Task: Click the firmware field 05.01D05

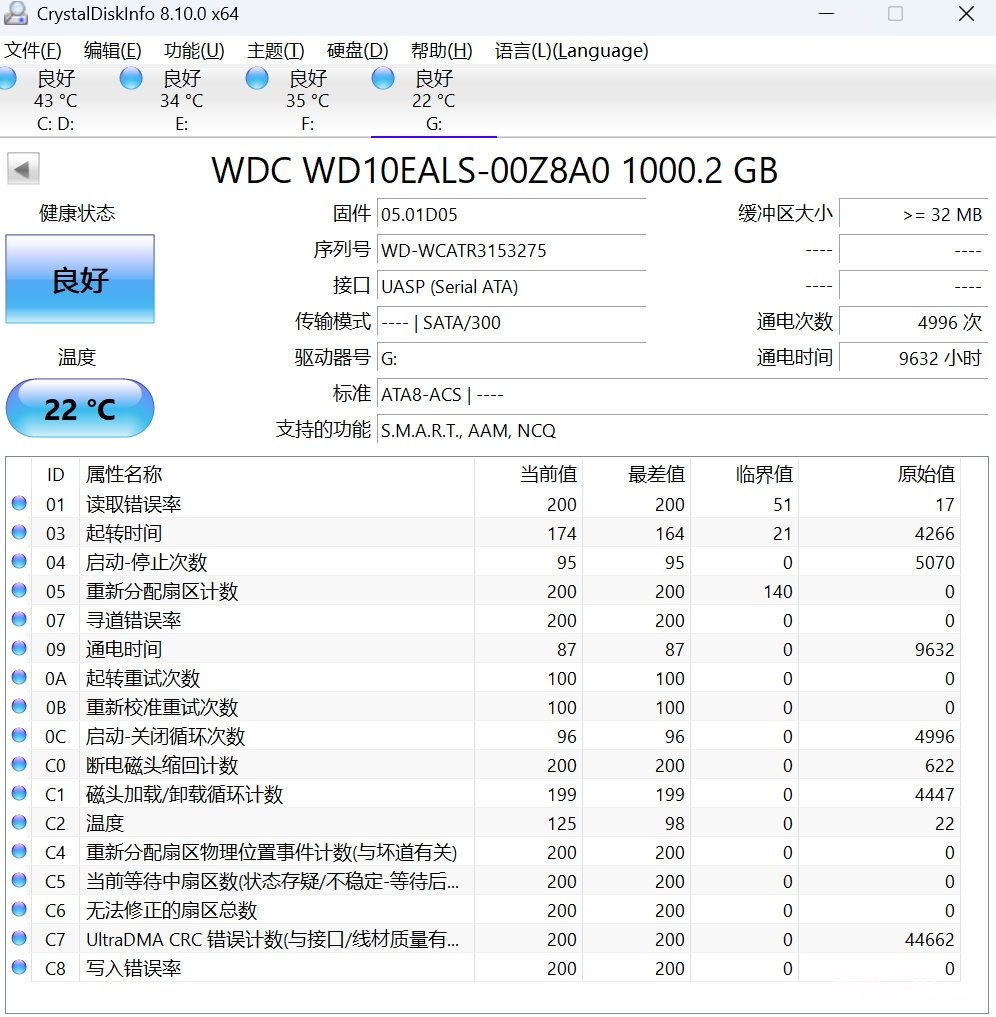Action: [x=510, y=215]
